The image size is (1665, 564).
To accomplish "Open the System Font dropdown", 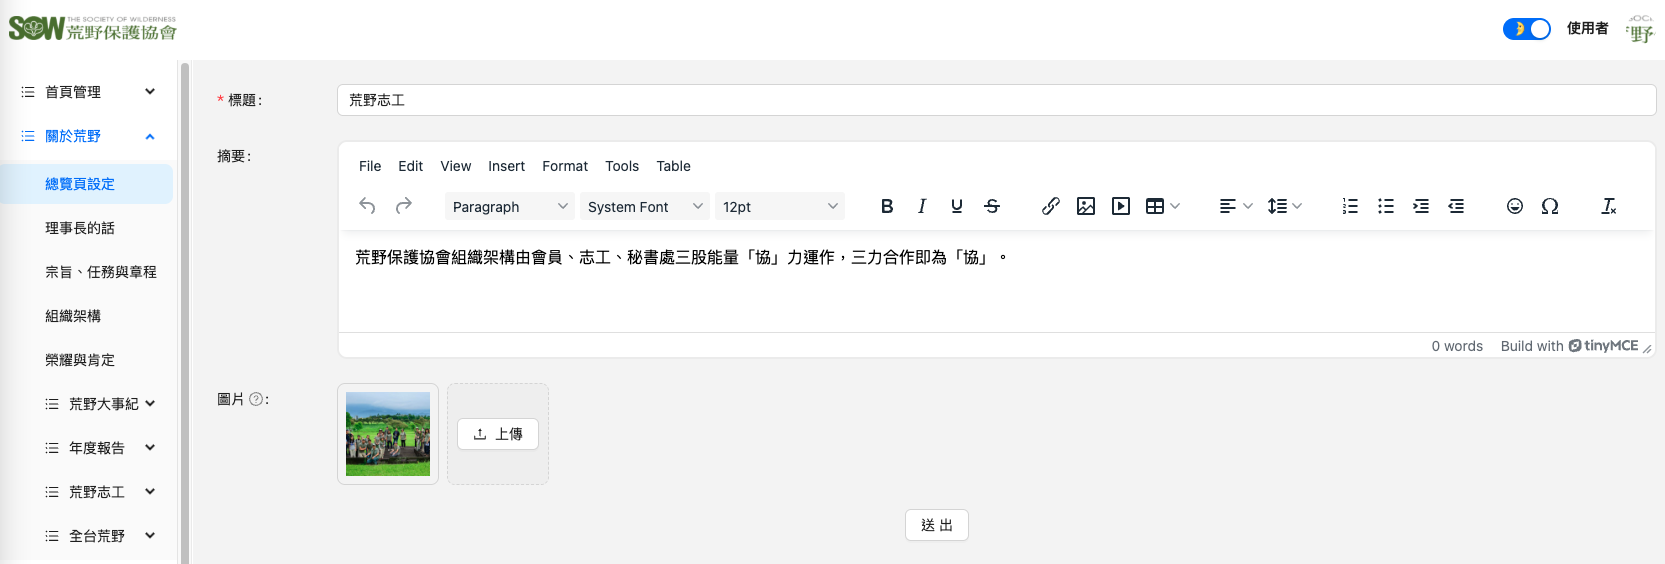I will point(644,207).
